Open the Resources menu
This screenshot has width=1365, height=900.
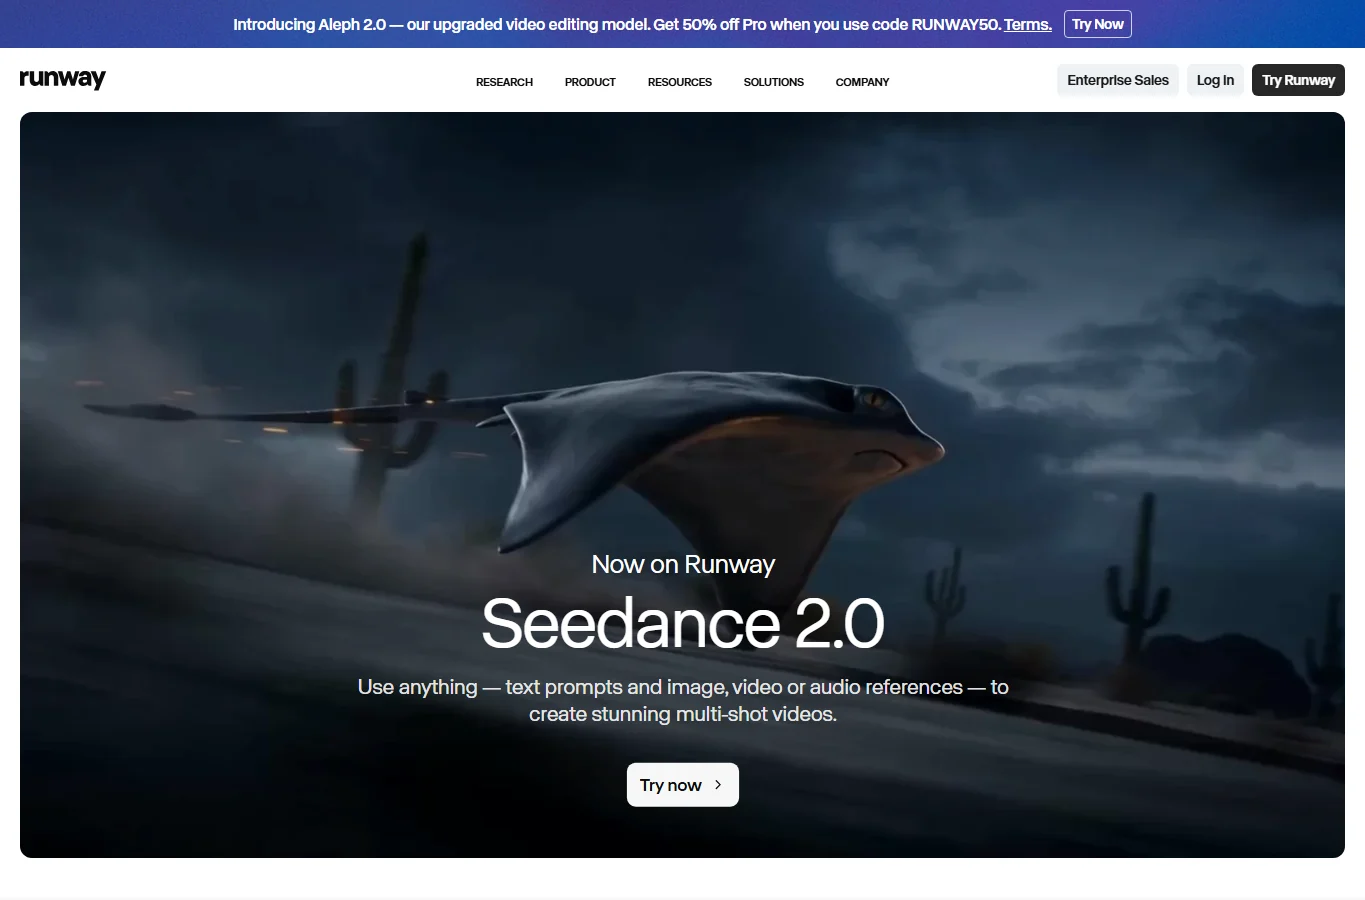[x=680, y=82]
